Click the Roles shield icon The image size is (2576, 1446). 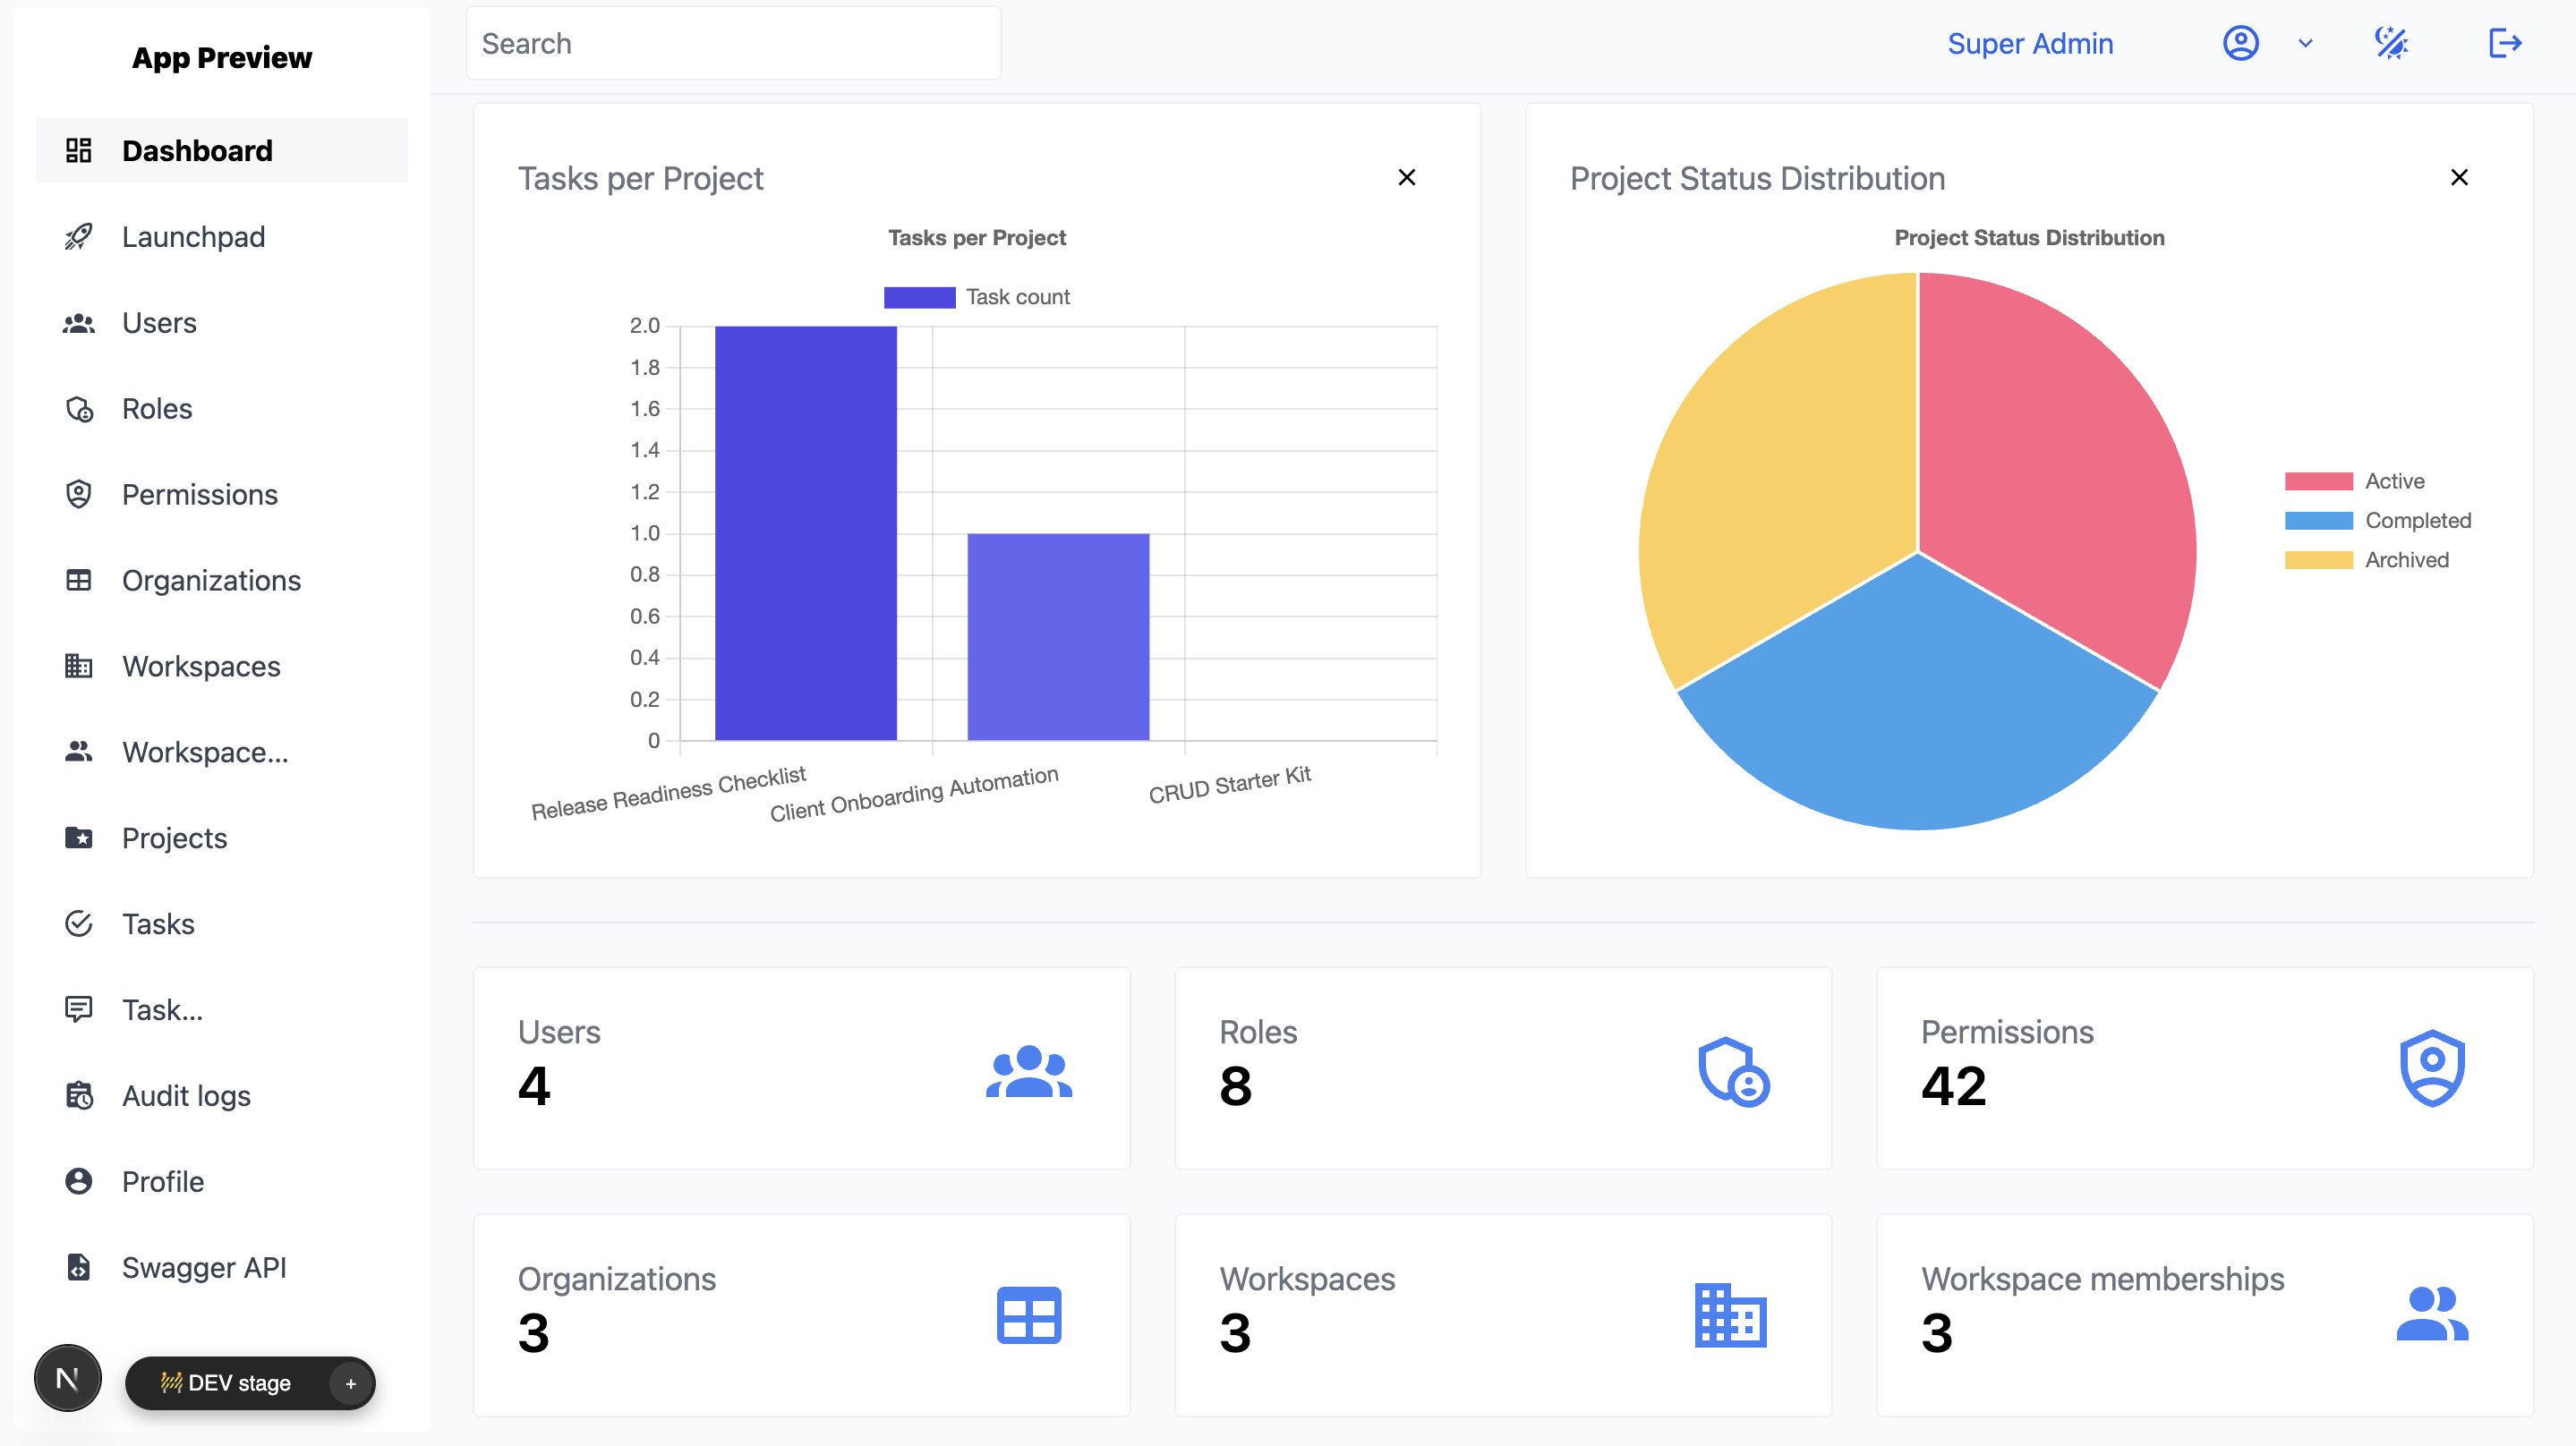(79, 408)
